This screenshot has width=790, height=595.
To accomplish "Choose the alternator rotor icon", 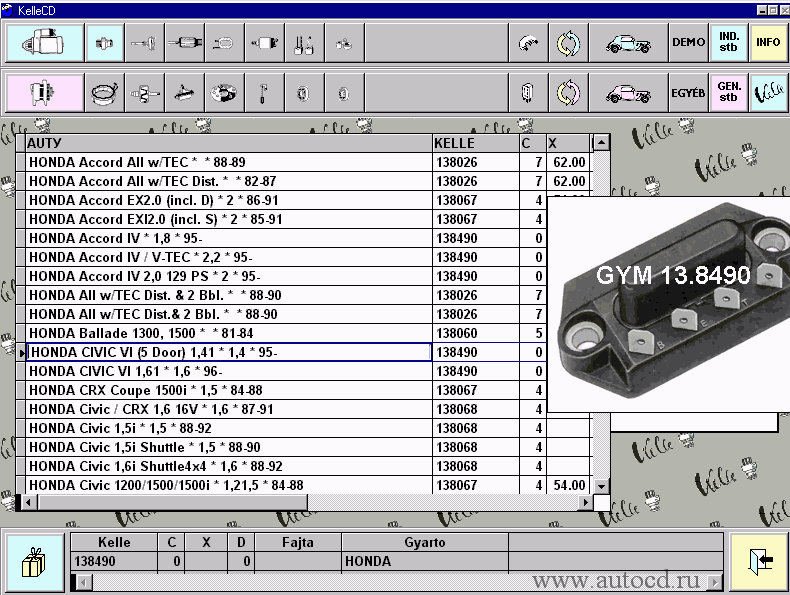I will pyautogui.click(x=145, y=93).
